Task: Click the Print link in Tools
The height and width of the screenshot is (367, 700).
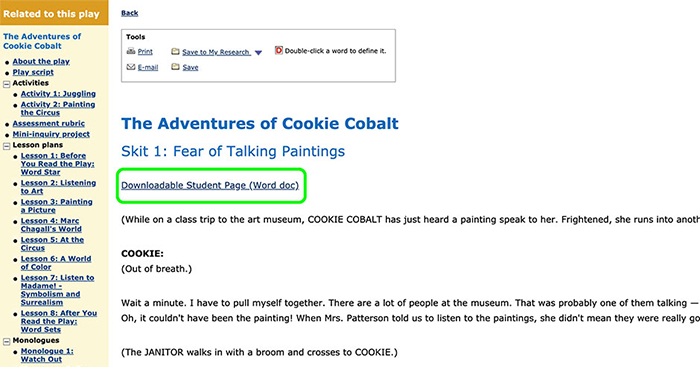Action: pyautogui.click(x=145, y=52)
